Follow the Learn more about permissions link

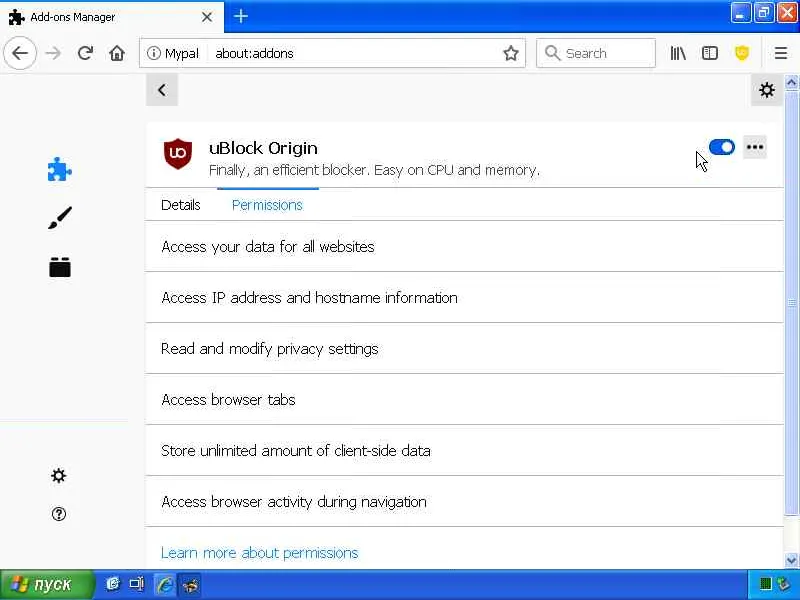click(259, 553)
